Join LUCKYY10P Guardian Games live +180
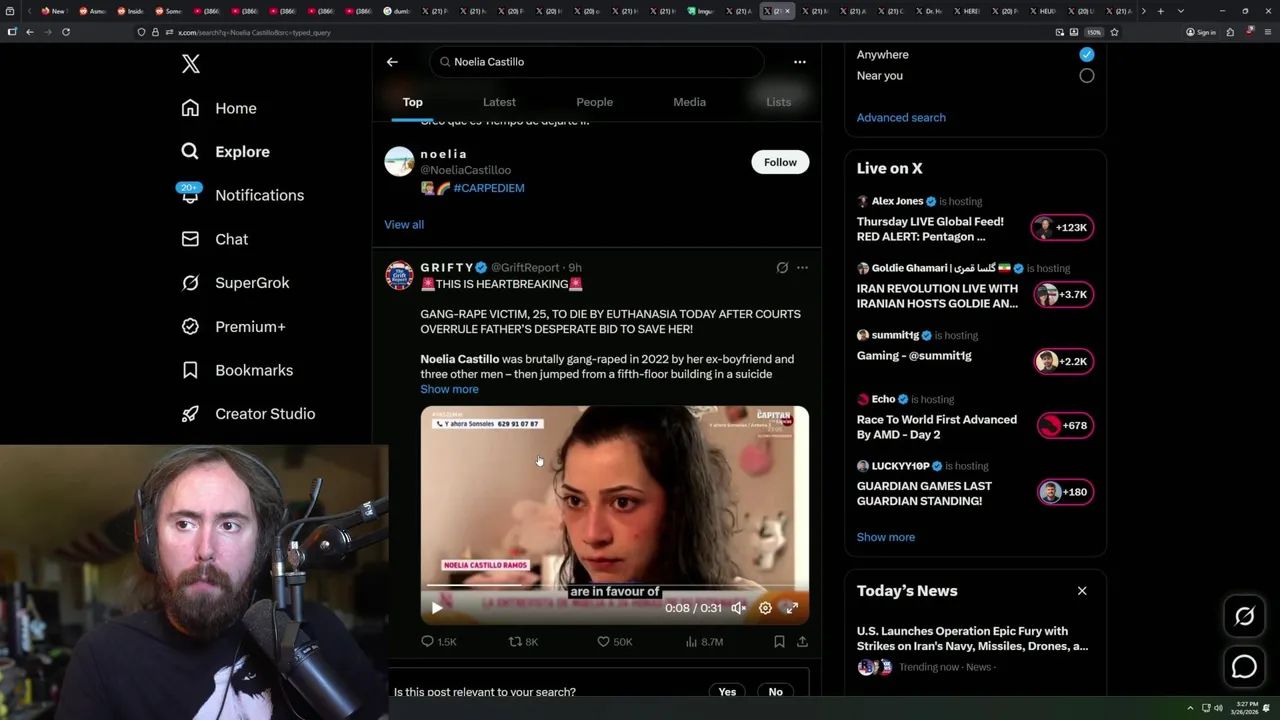1280x720 pixels. click(1065, 492)
